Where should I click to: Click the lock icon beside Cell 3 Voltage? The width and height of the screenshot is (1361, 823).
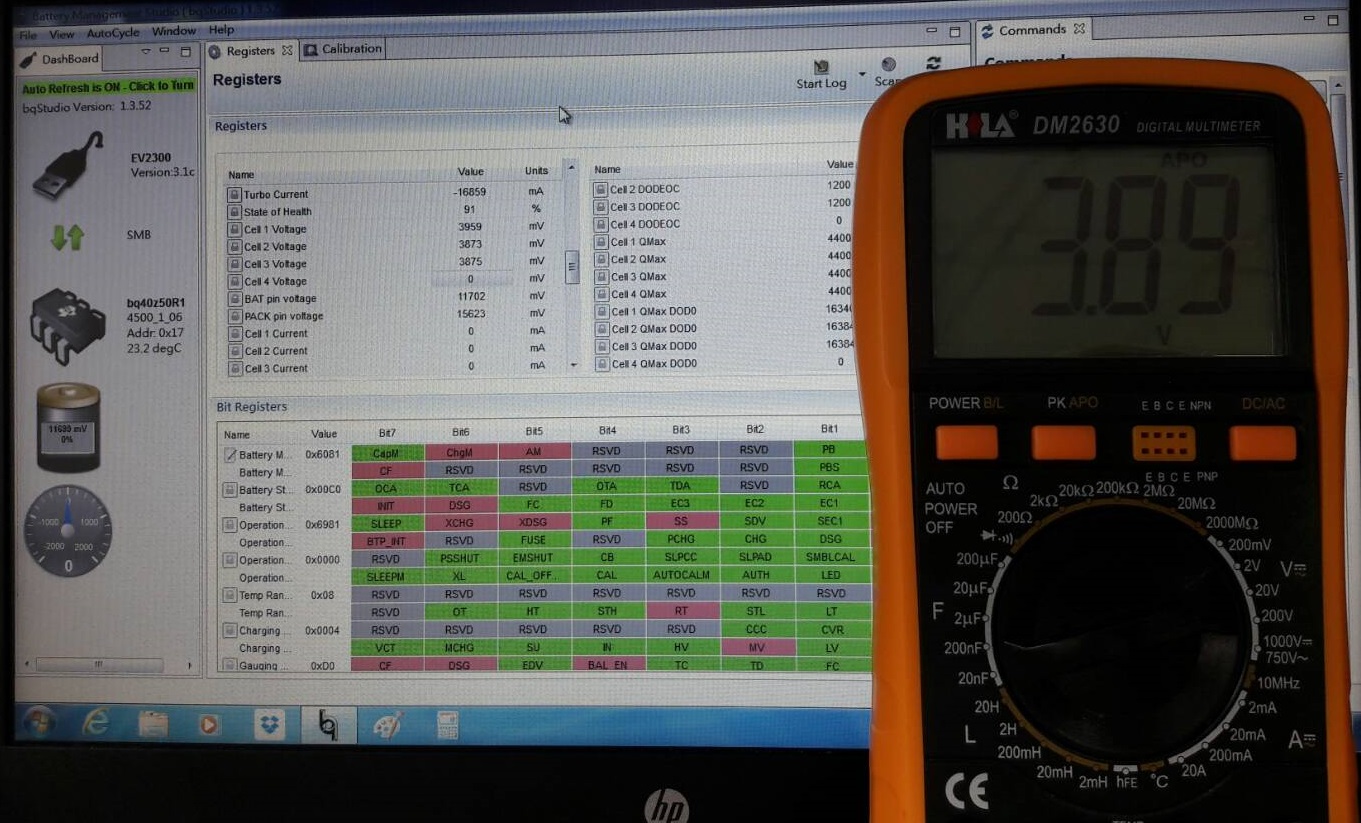pyautogui.click(x=234, y=264)
